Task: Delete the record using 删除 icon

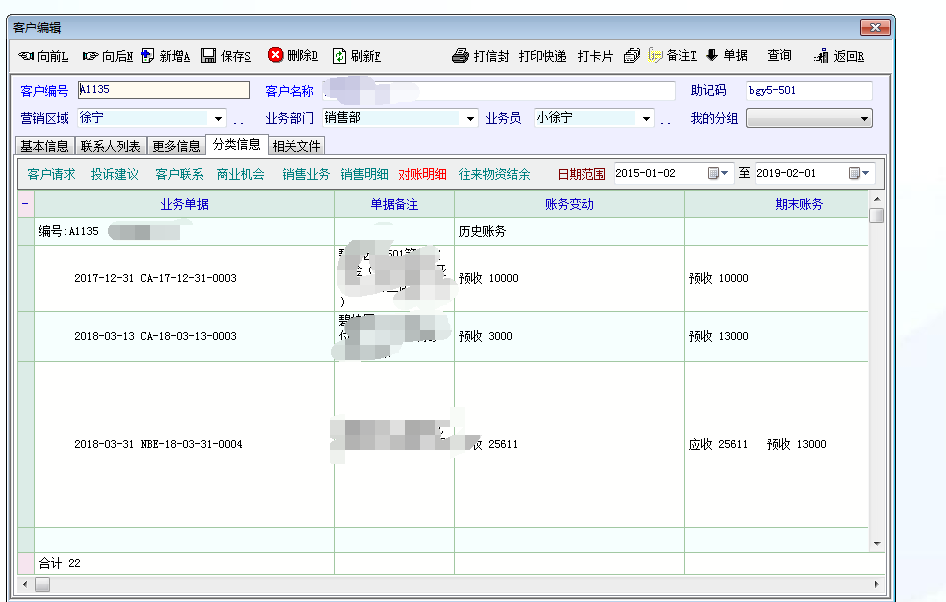Action: tap(276, 56)
